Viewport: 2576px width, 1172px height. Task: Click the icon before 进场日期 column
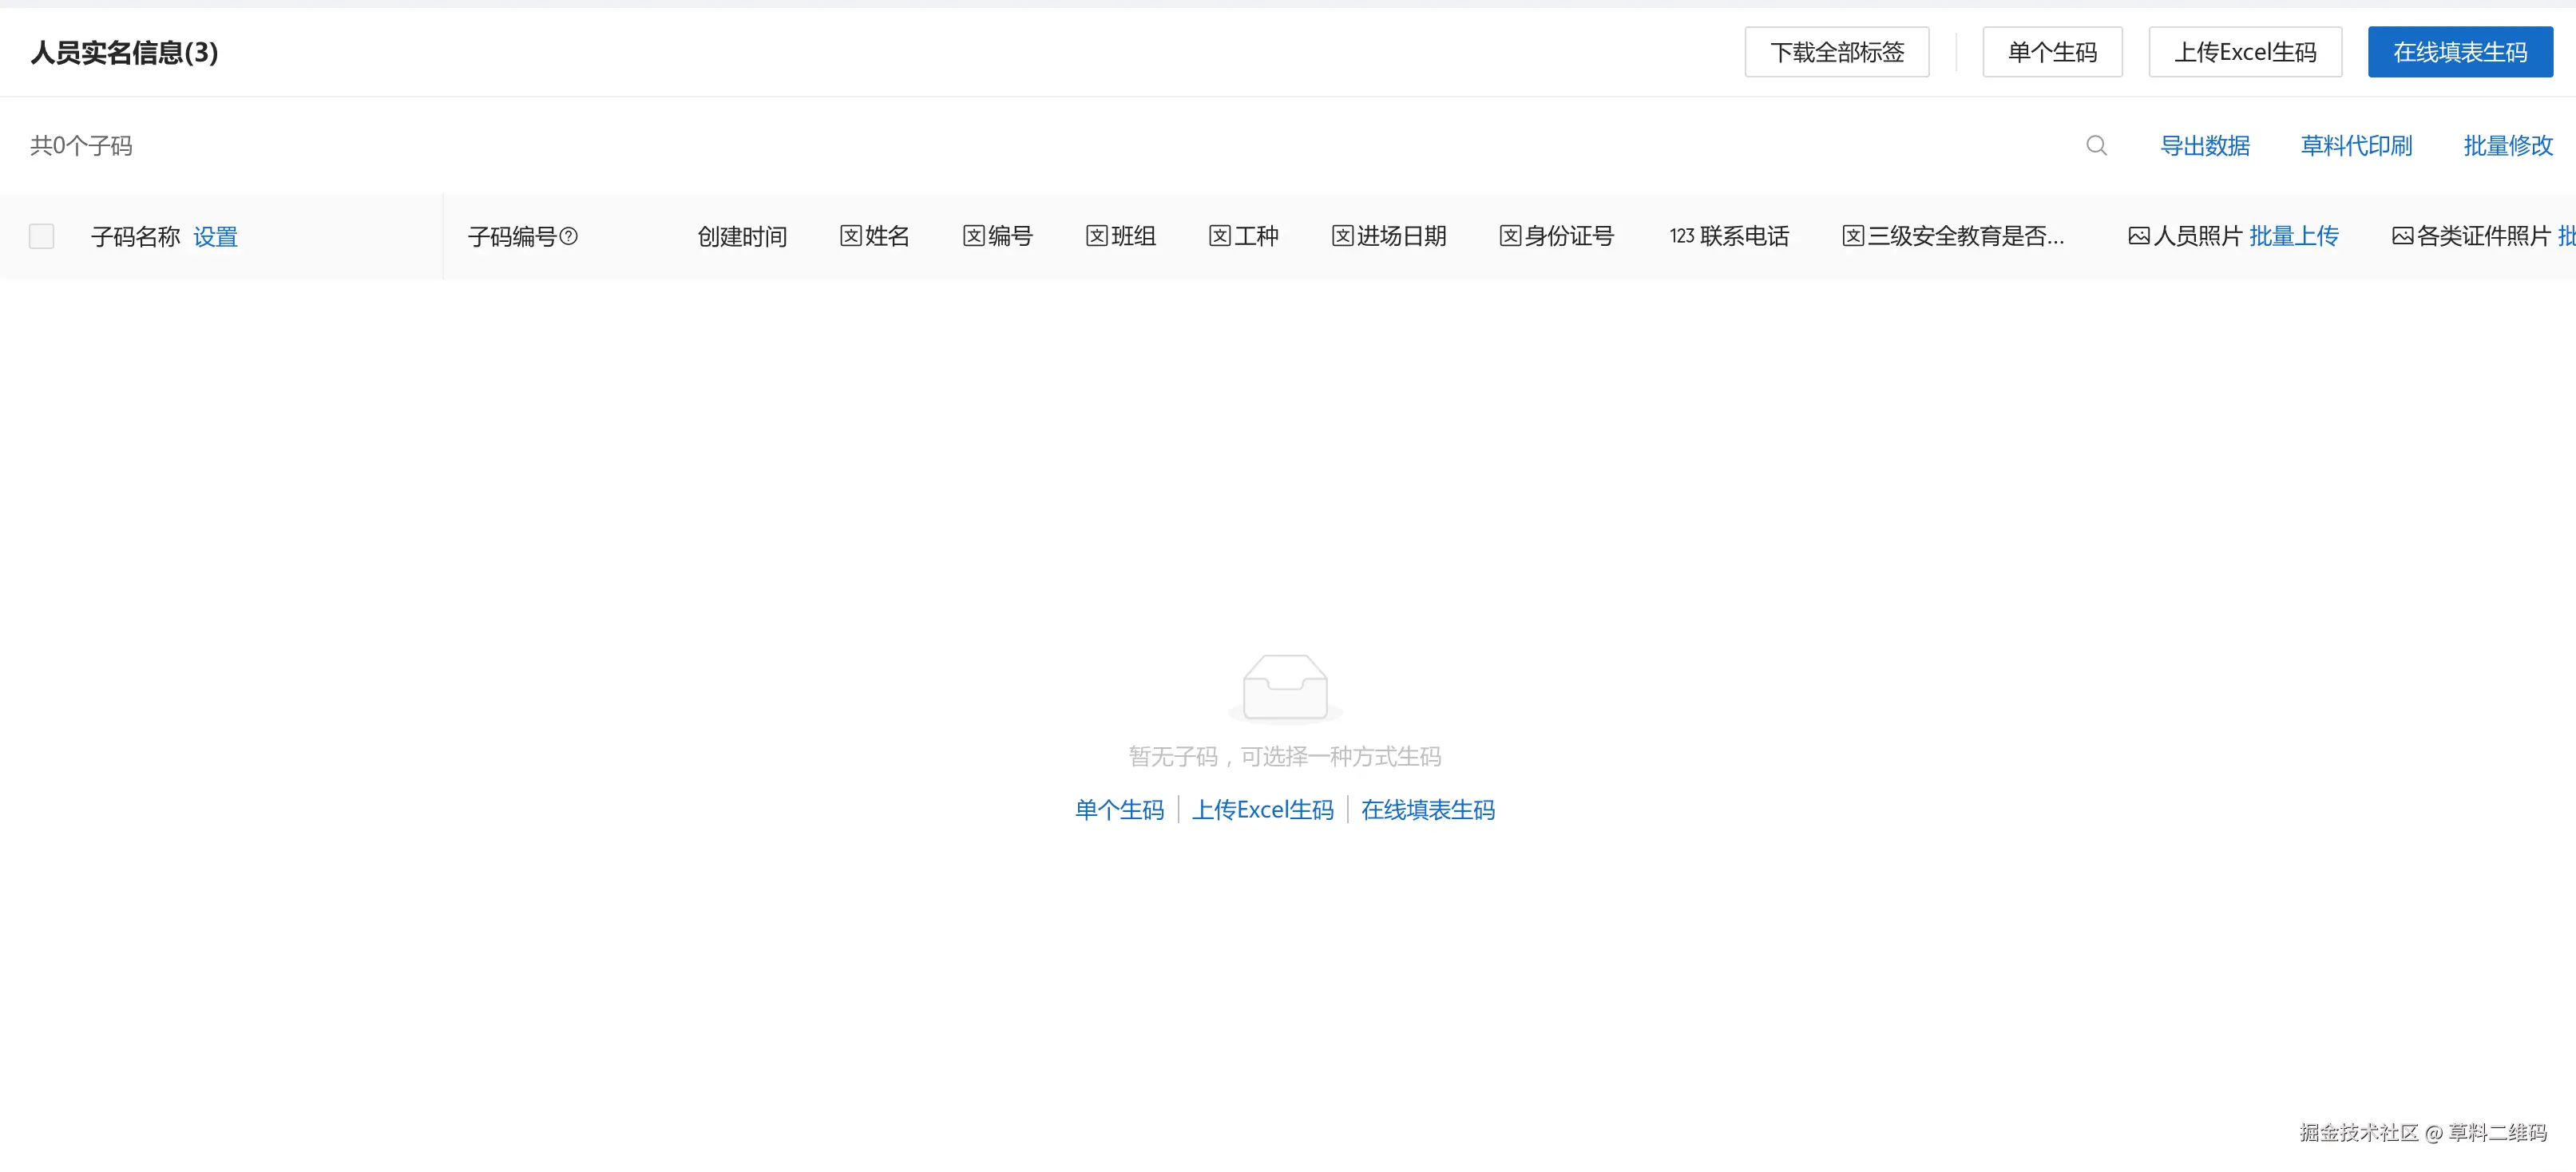point(1342,236)
